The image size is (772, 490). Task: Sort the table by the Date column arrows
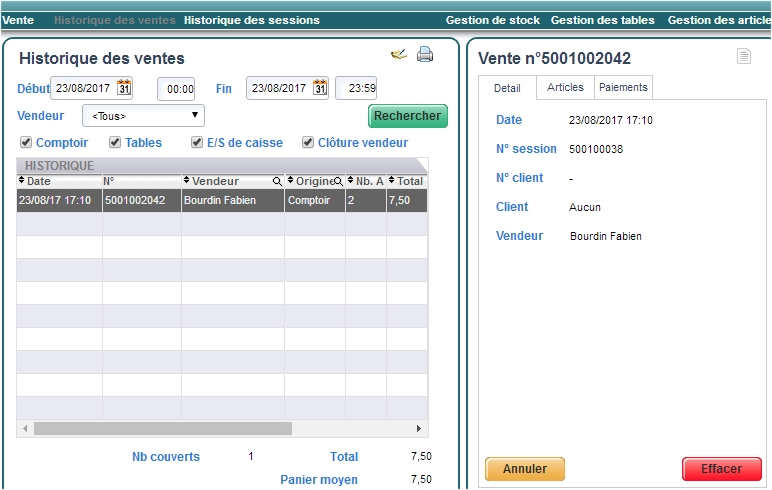22,181
